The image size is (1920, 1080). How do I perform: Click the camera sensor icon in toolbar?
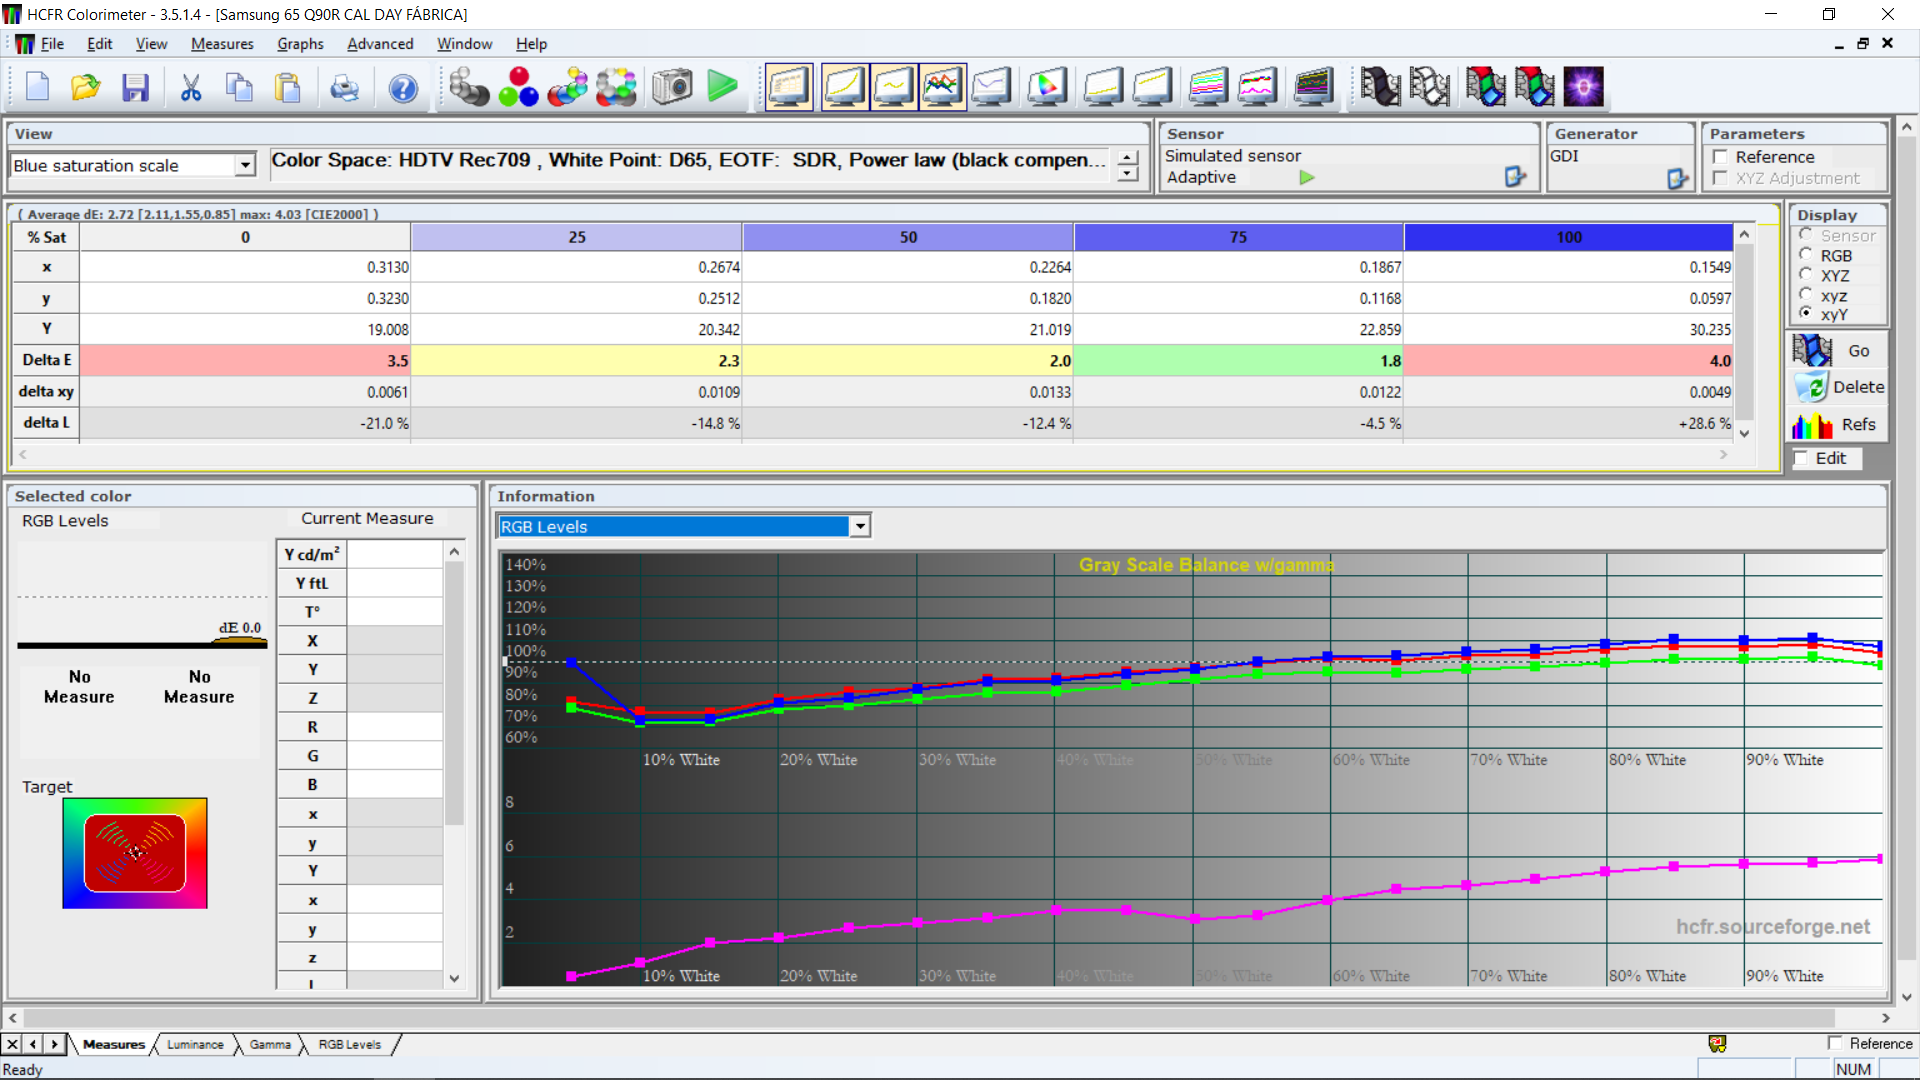pos(672,88)
